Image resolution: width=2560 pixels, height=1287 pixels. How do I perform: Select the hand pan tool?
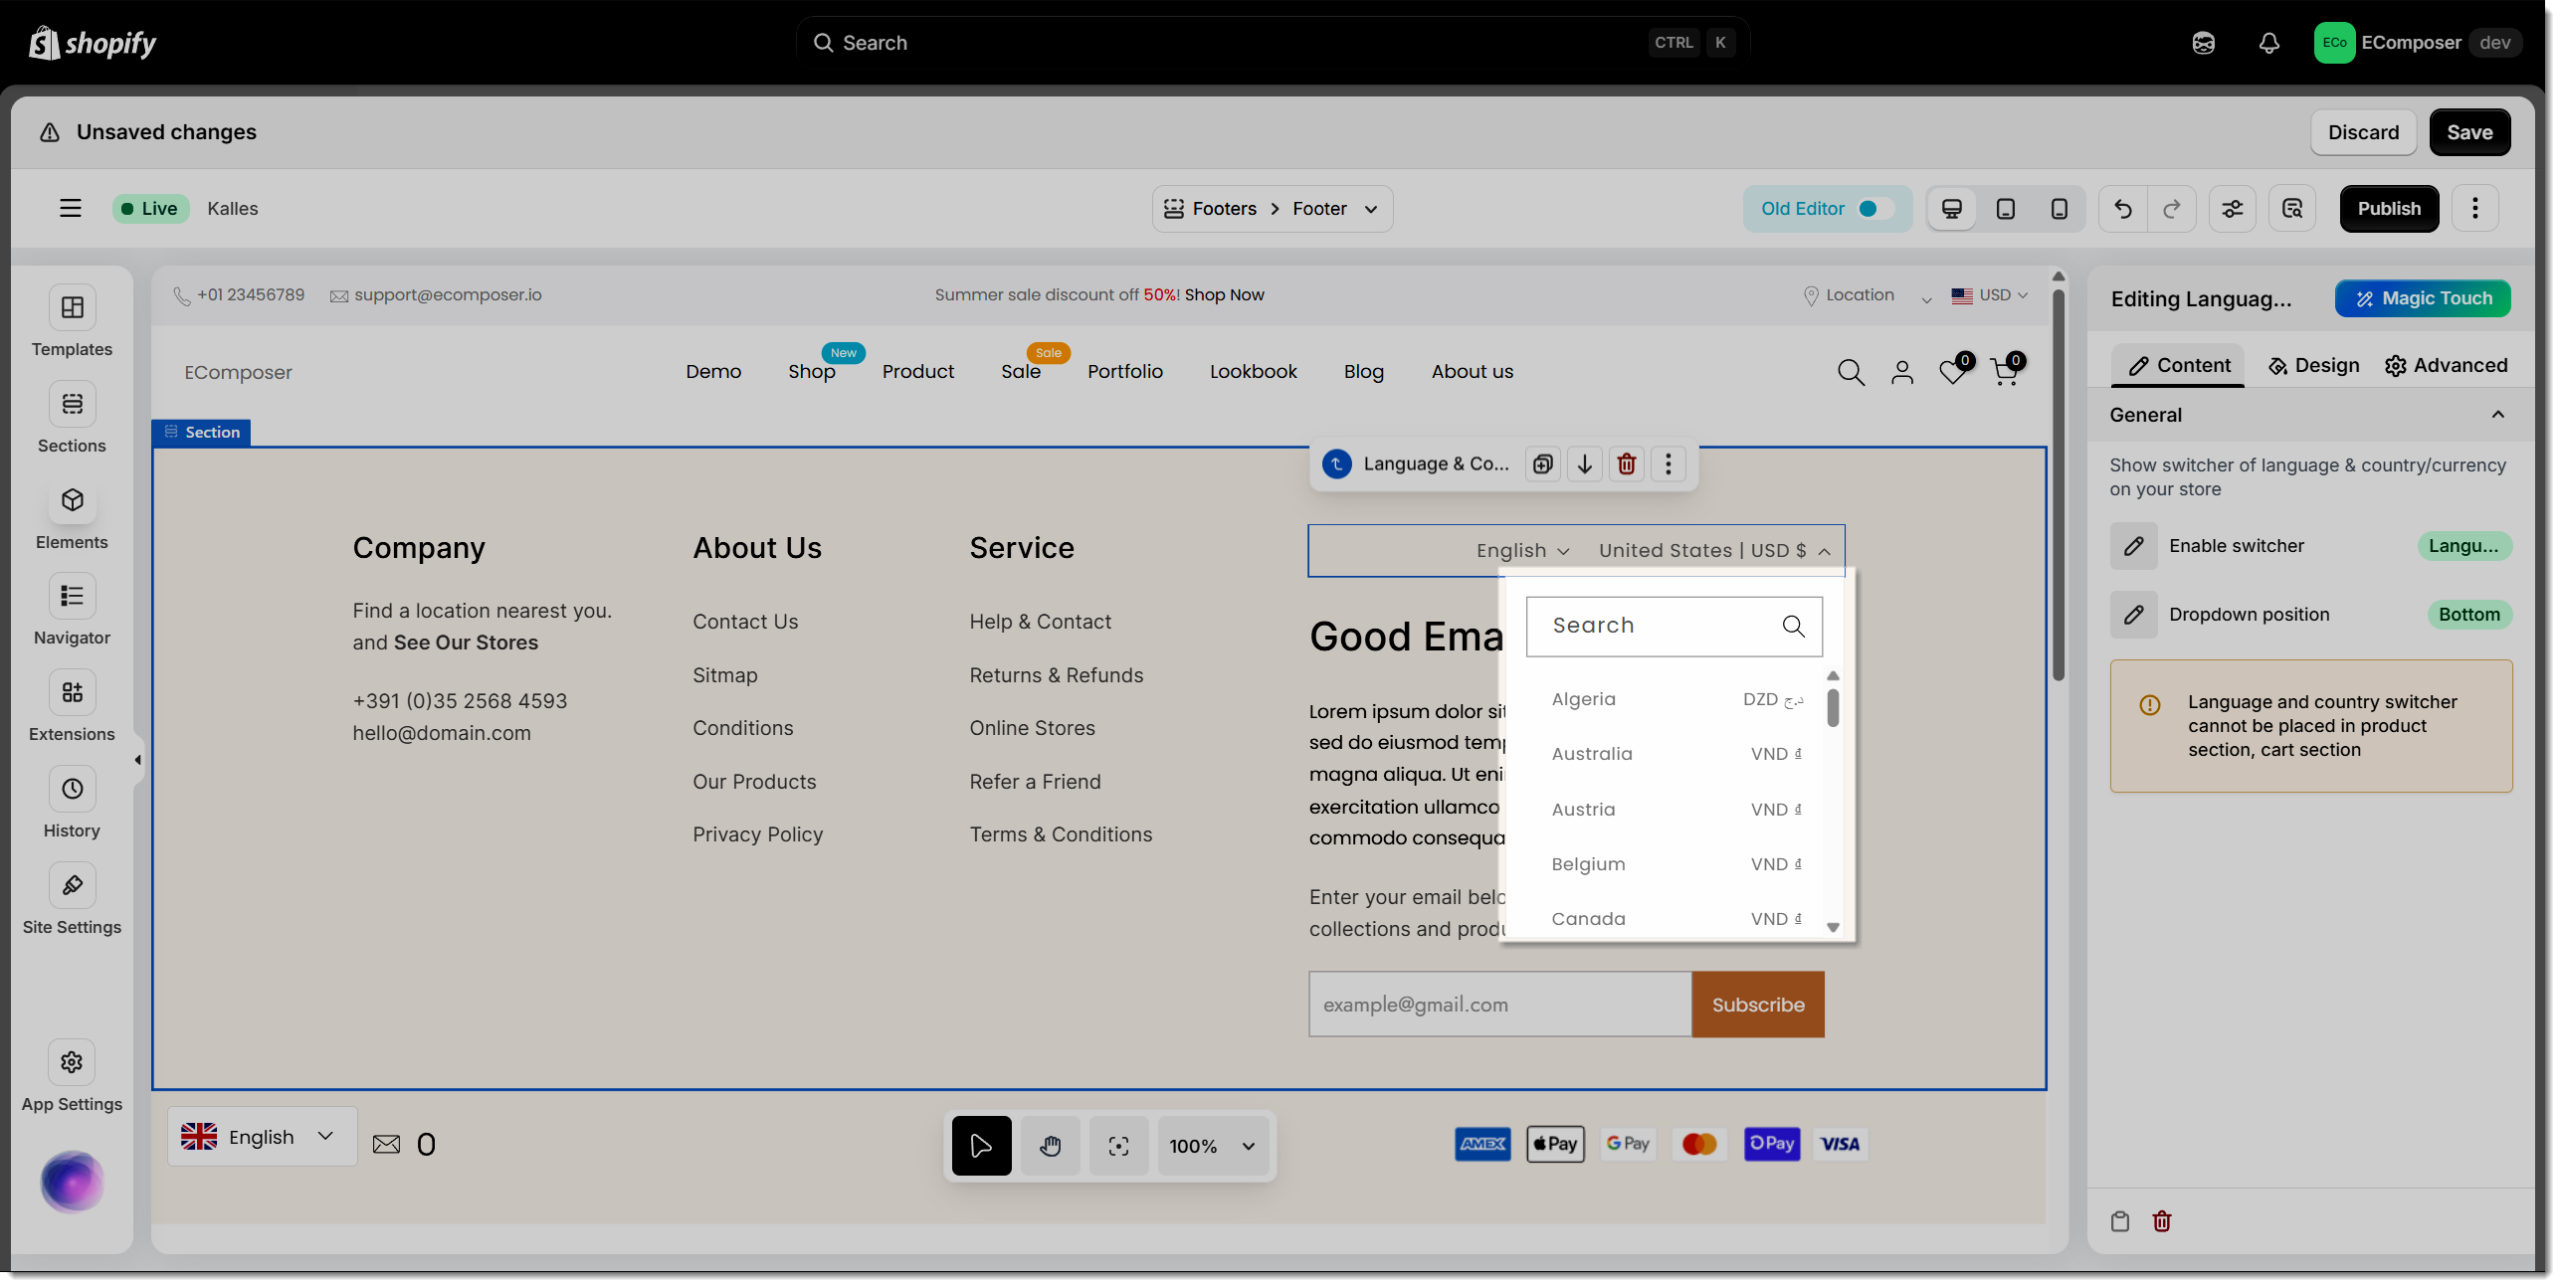[x=1050, y=1146]
